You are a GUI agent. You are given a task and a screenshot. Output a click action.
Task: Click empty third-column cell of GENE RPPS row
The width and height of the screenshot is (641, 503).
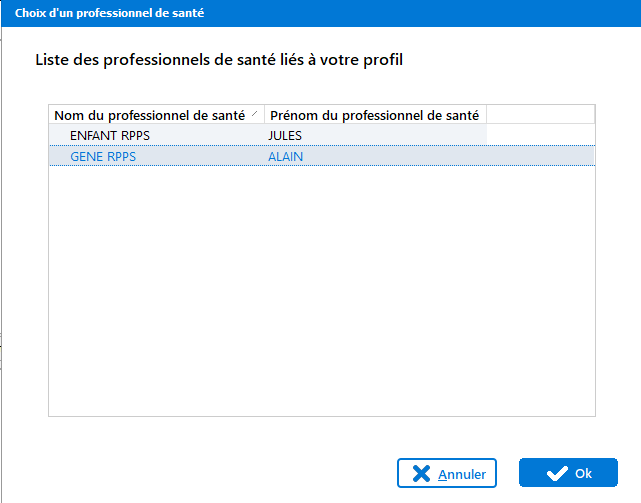coord(540,156)
